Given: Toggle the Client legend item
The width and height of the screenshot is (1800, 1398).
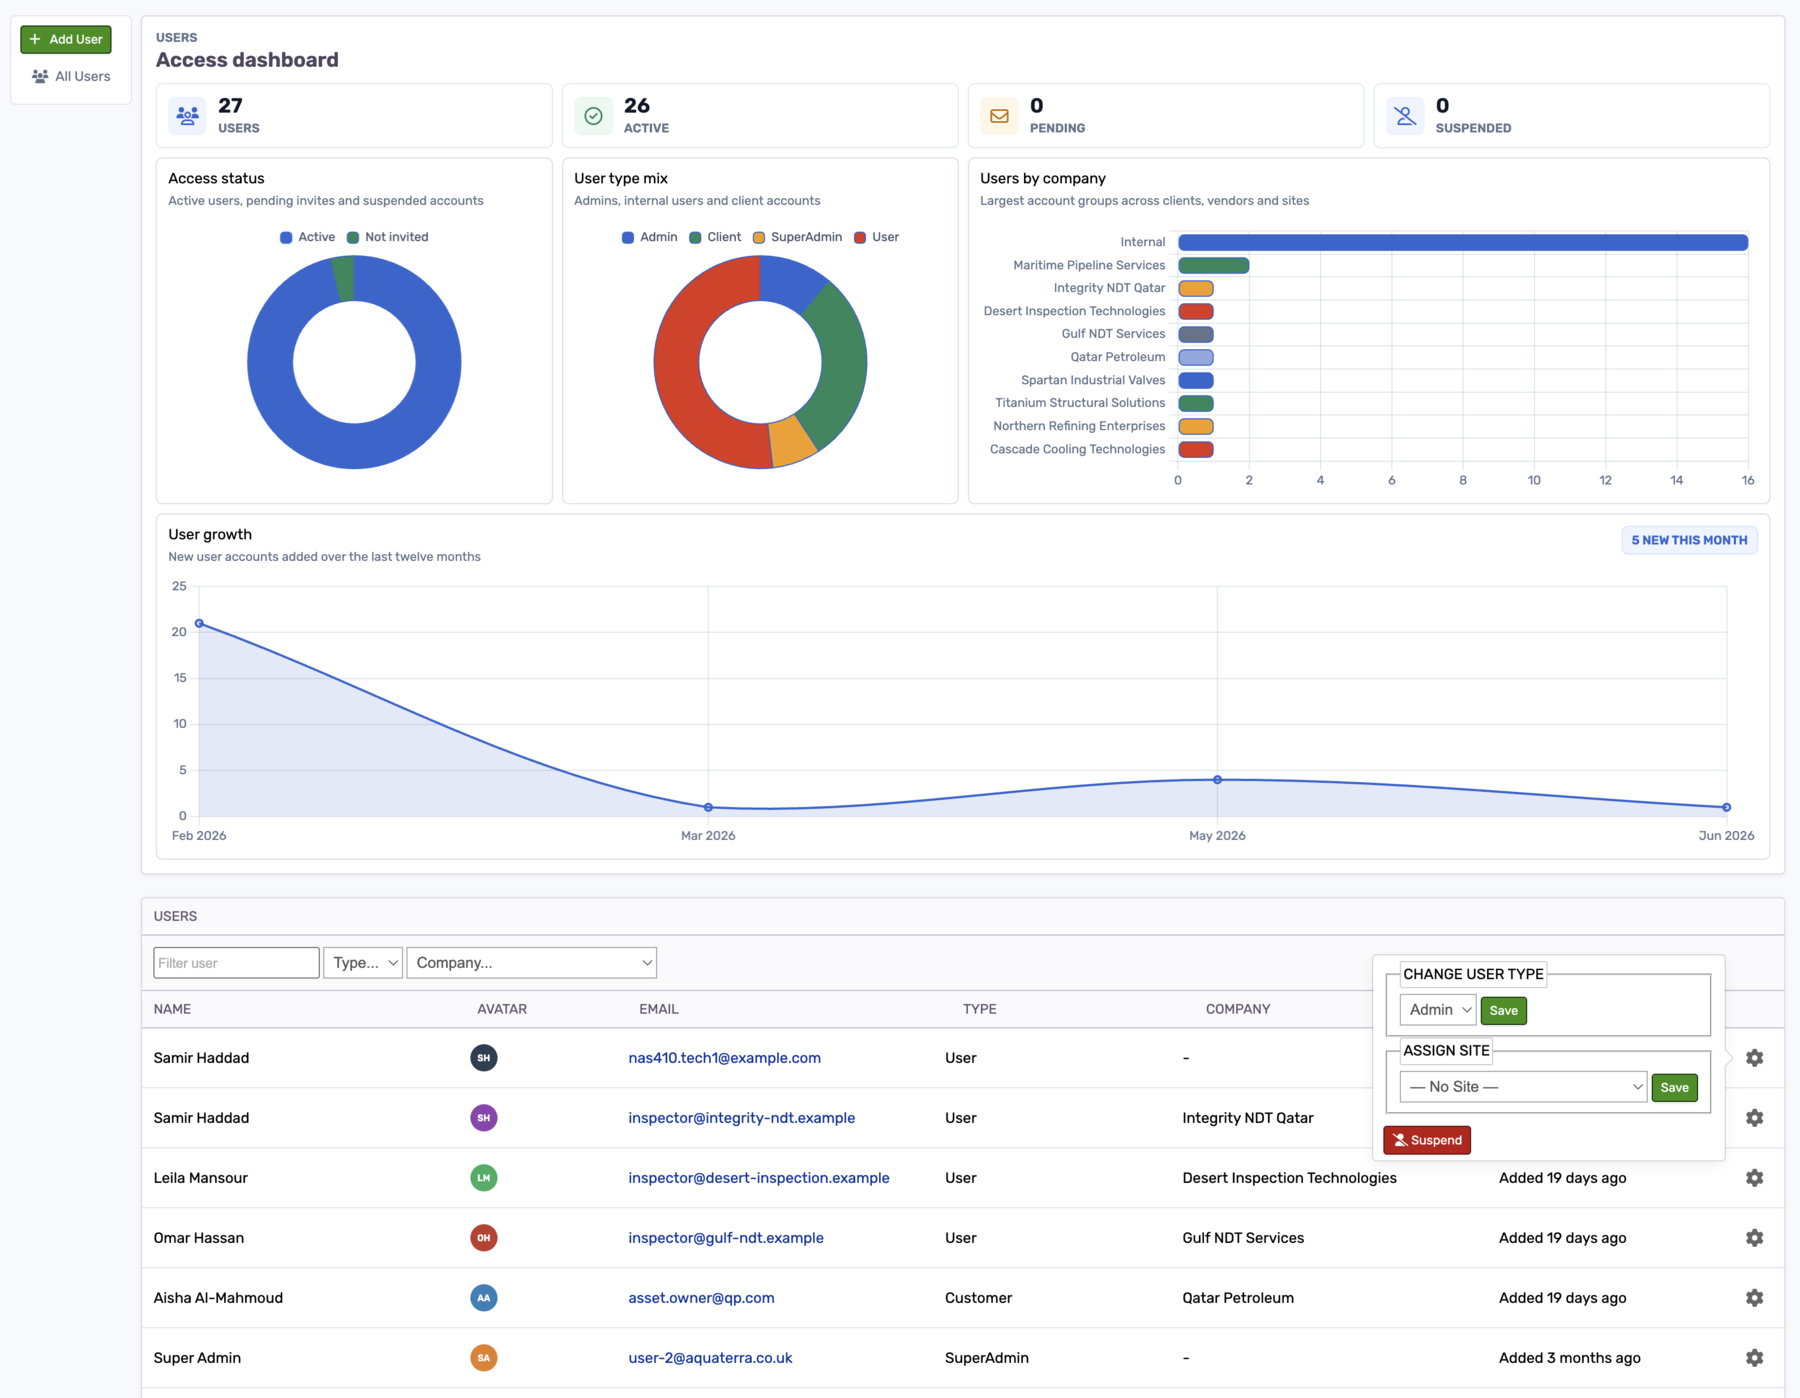Looking at the screenshot, I should click(715, 237).
